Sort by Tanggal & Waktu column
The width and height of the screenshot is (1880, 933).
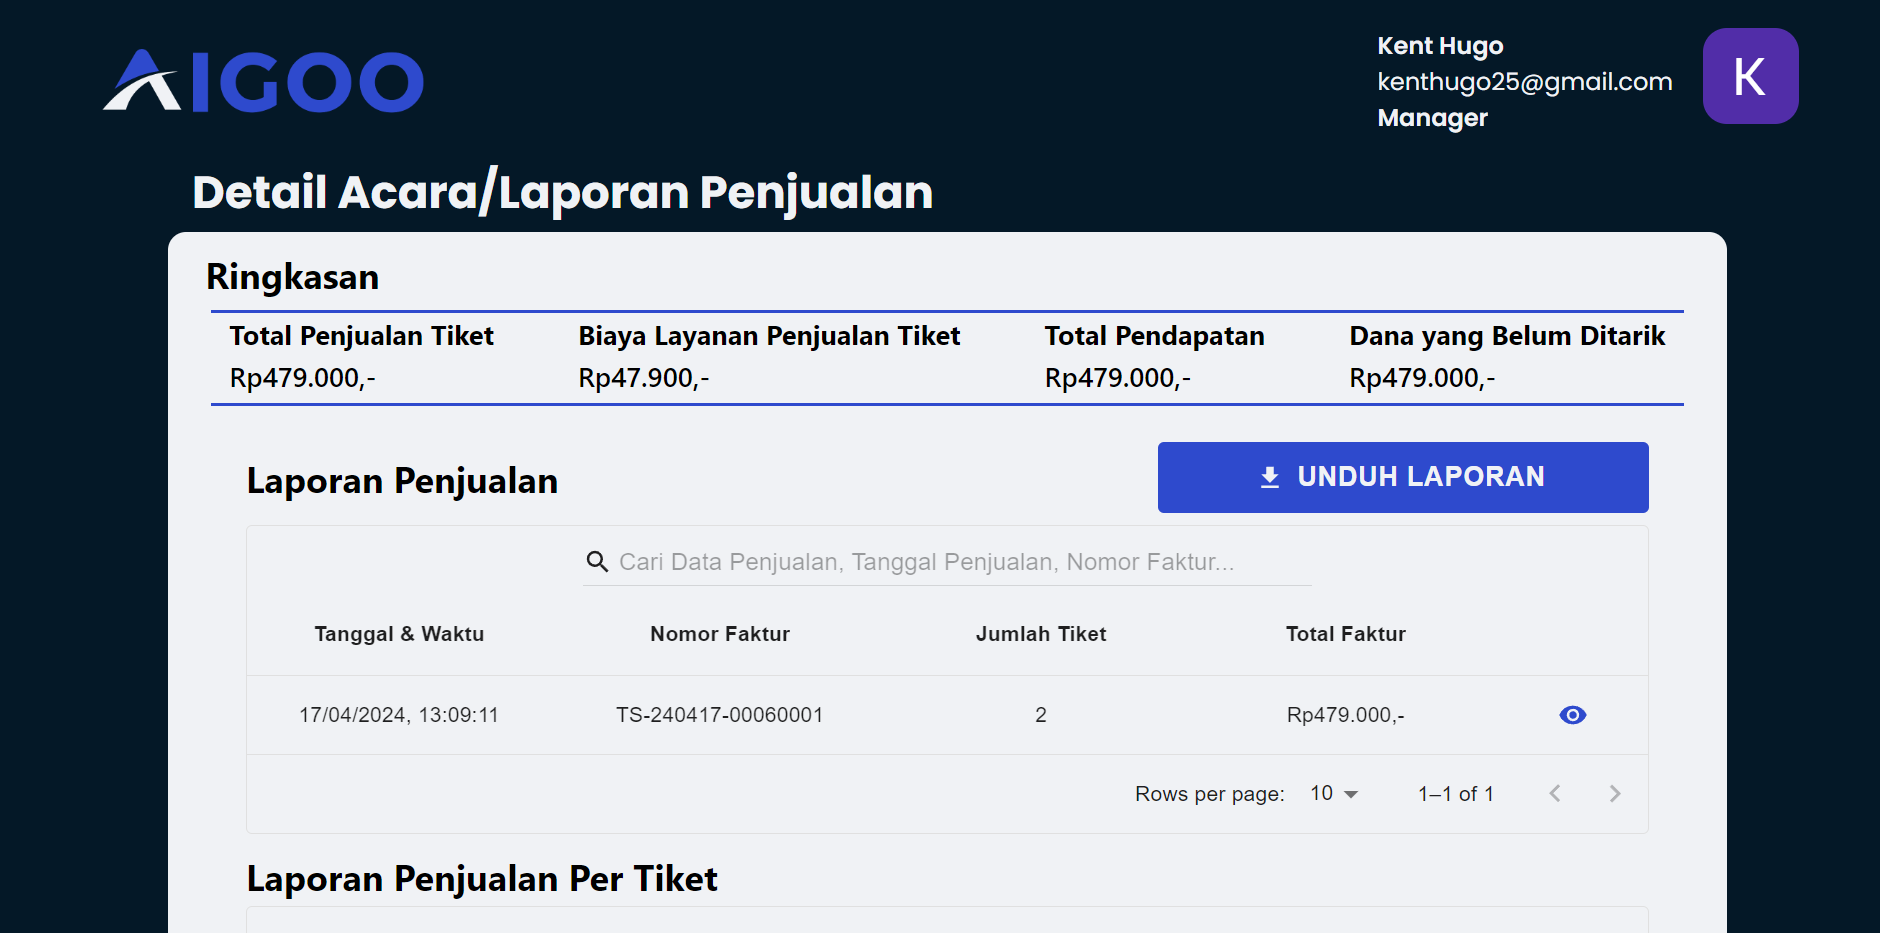[399, 634]
